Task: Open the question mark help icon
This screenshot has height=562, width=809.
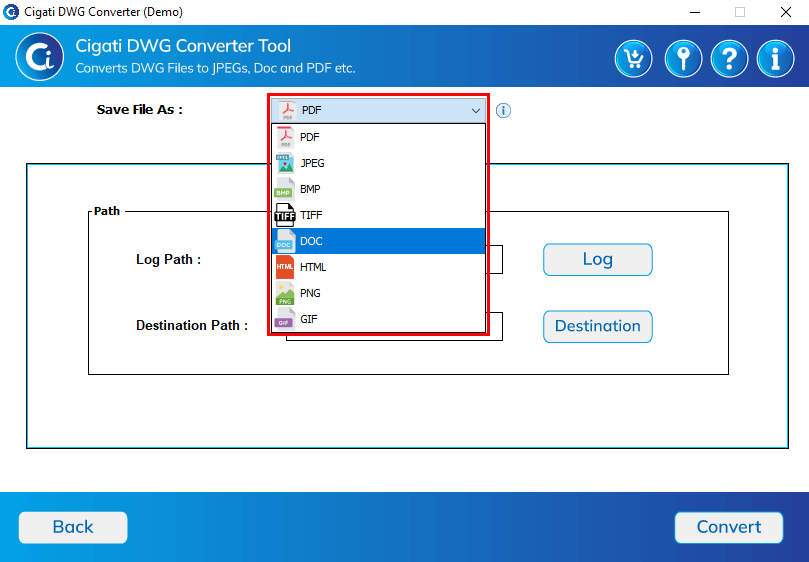Action: (729, 59)
